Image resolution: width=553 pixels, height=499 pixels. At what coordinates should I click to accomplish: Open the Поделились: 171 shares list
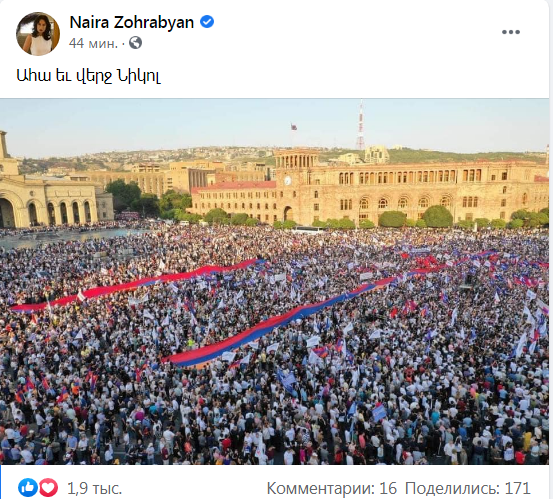[468, 488]
